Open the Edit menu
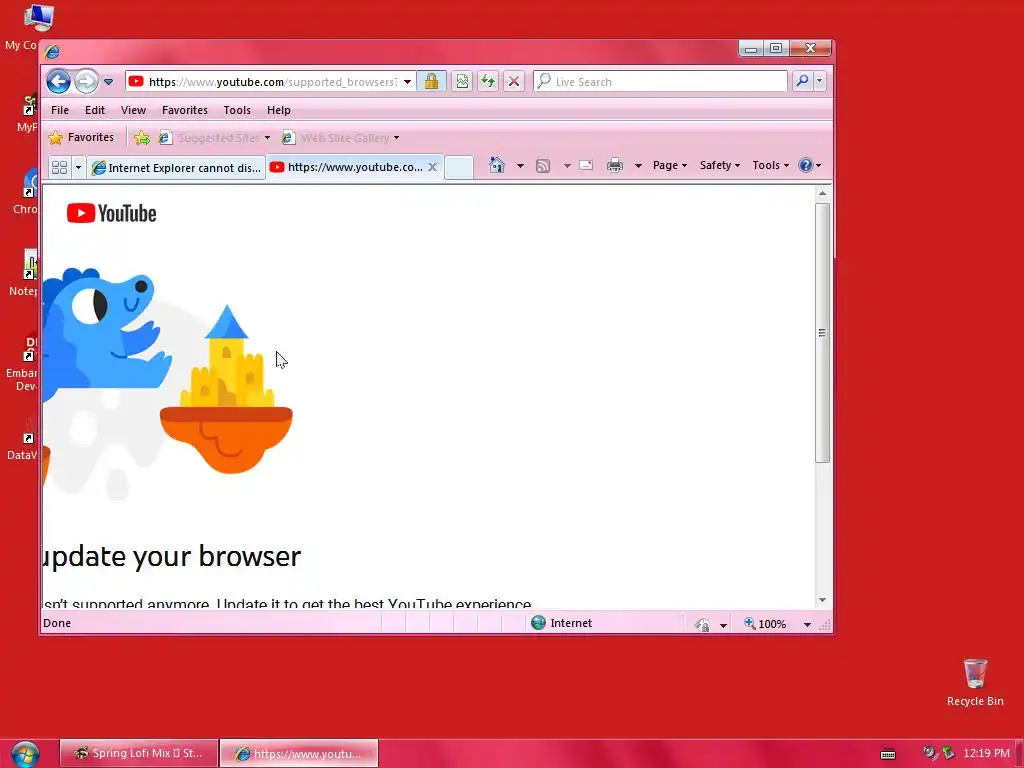 (95, 110)
